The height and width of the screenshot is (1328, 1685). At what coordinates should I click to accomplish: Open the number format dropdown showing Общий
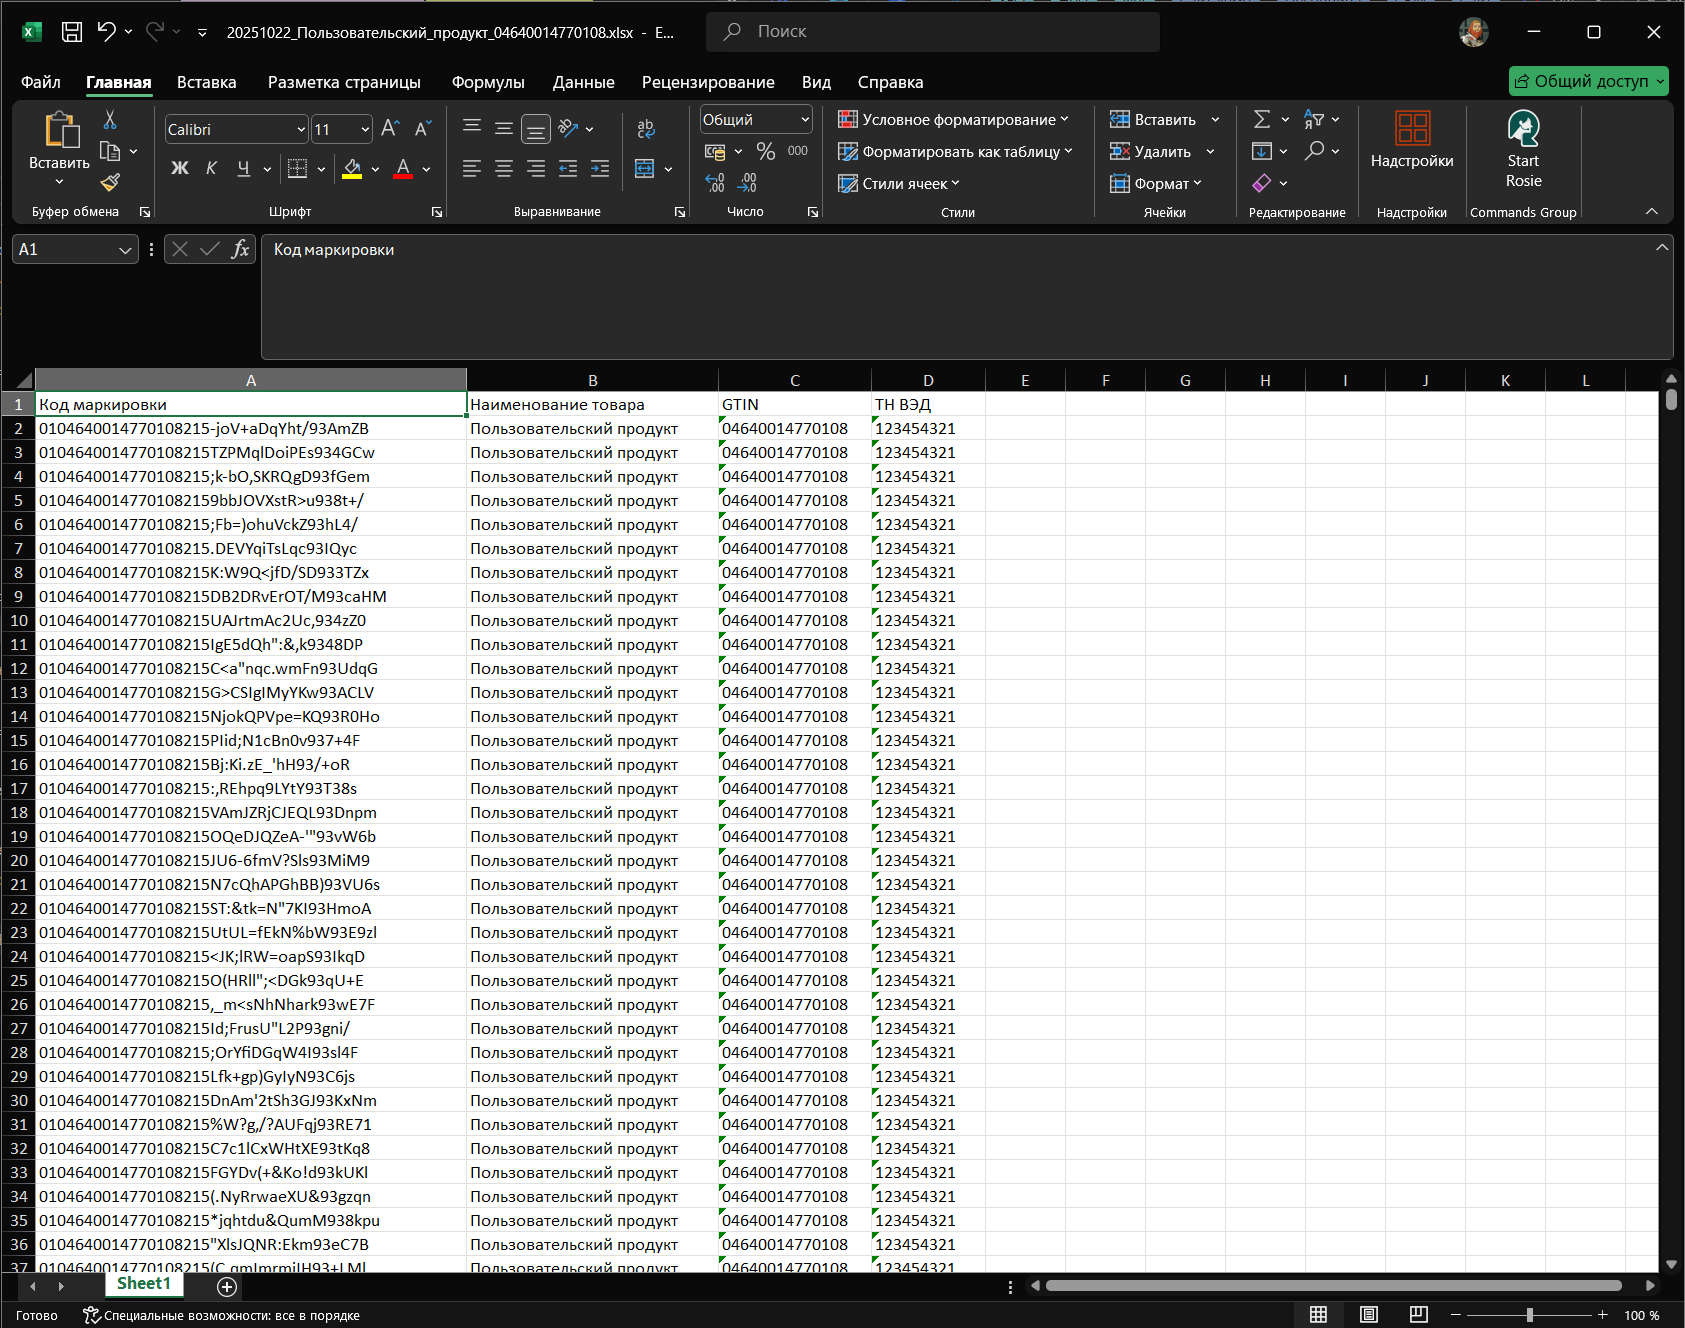tap(802, 119)
